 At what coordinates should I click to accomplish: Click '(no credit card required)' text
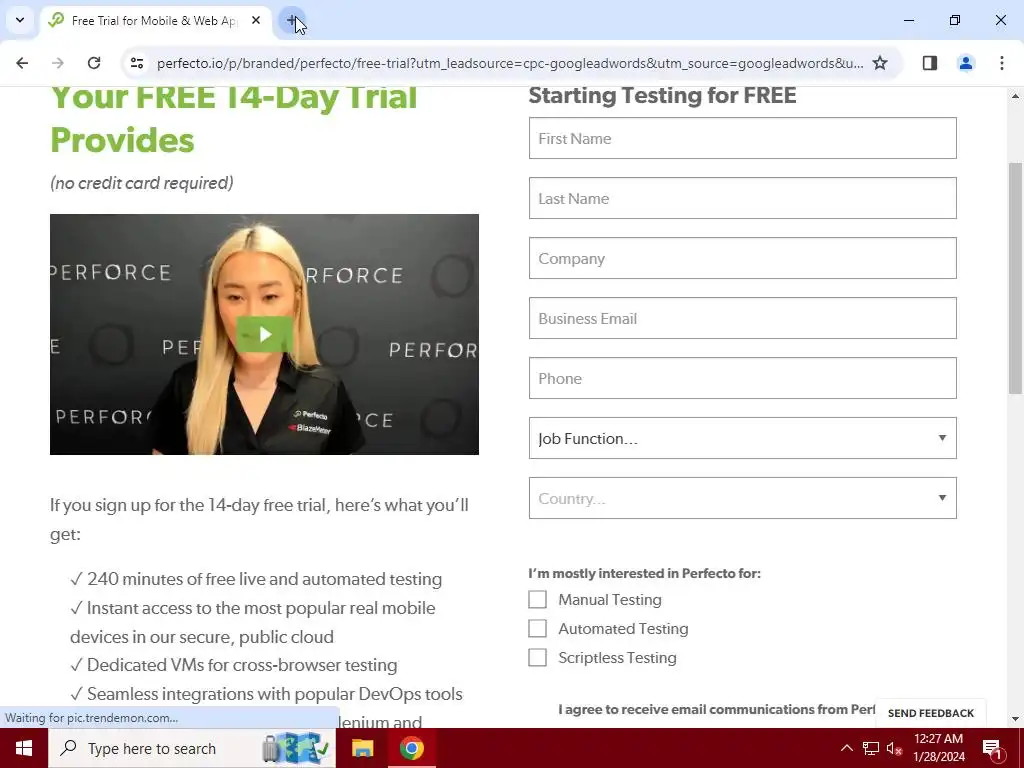pyautogui.click(x=142, y=183)
